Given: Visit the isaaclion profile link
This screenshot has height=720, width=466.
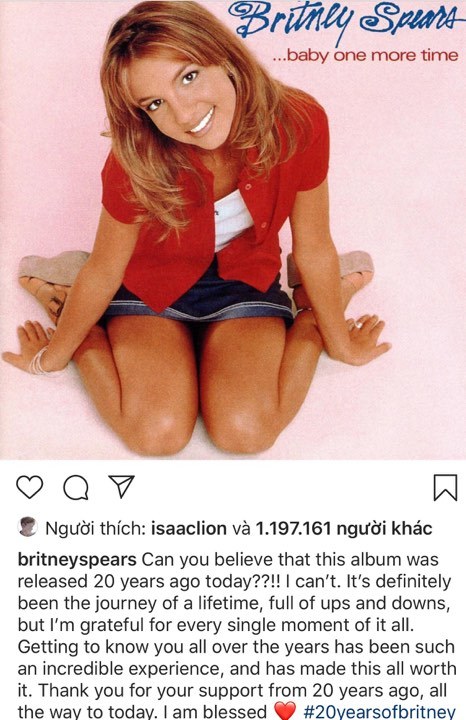Looking at the screenshot, I should (x=189, y=529).
